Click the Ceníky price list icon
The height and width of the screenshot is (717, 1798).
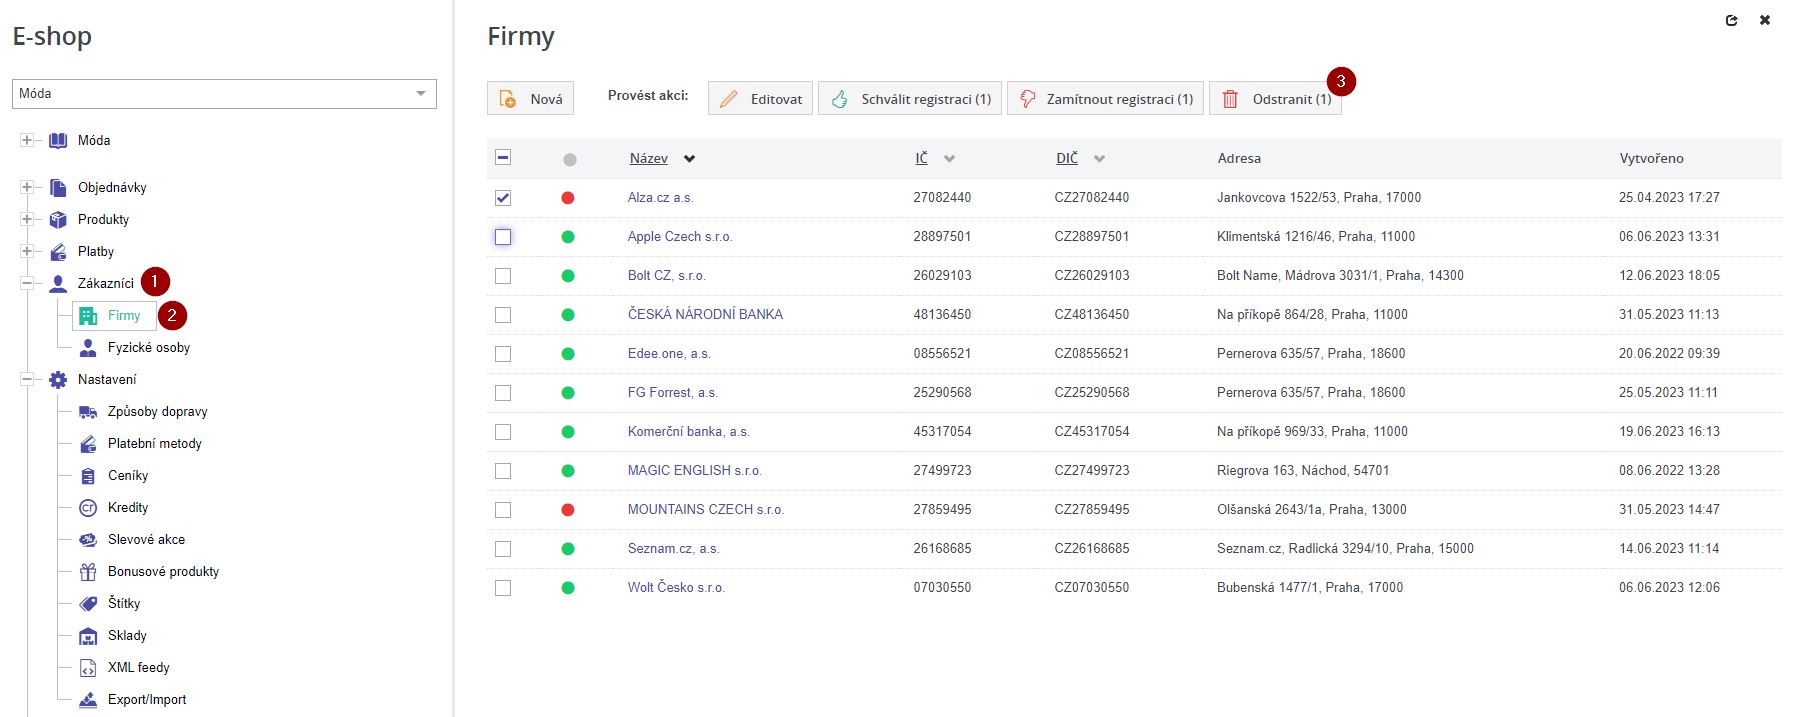[88, 475]
